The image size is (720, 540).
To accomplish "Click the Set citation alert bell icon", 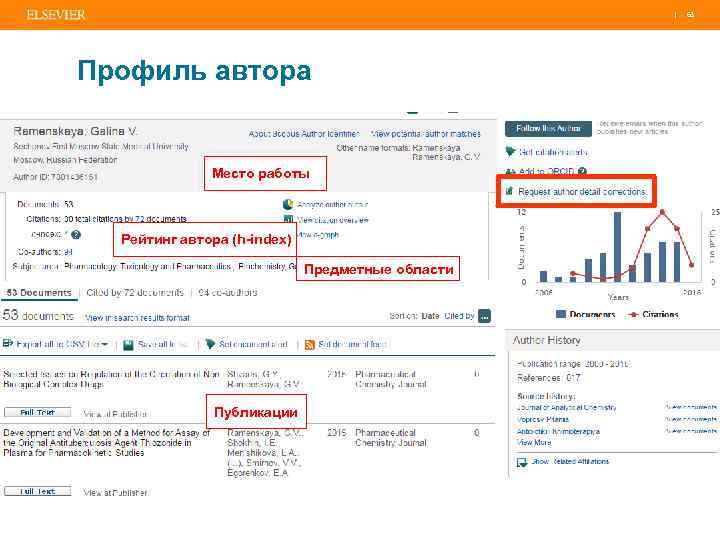I will 510,152.
